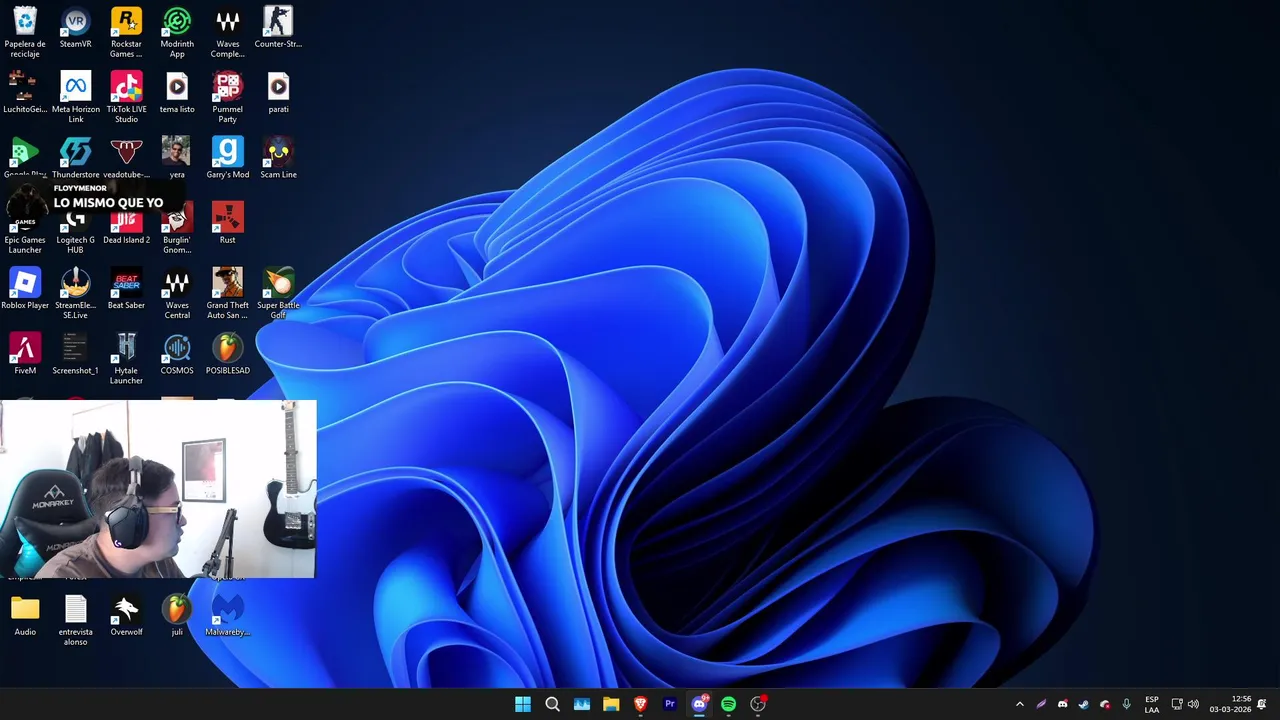Click the Malwarebytes desktop shortcut
The height and width of the screenshot is (720, 1280).
[228, 615]
